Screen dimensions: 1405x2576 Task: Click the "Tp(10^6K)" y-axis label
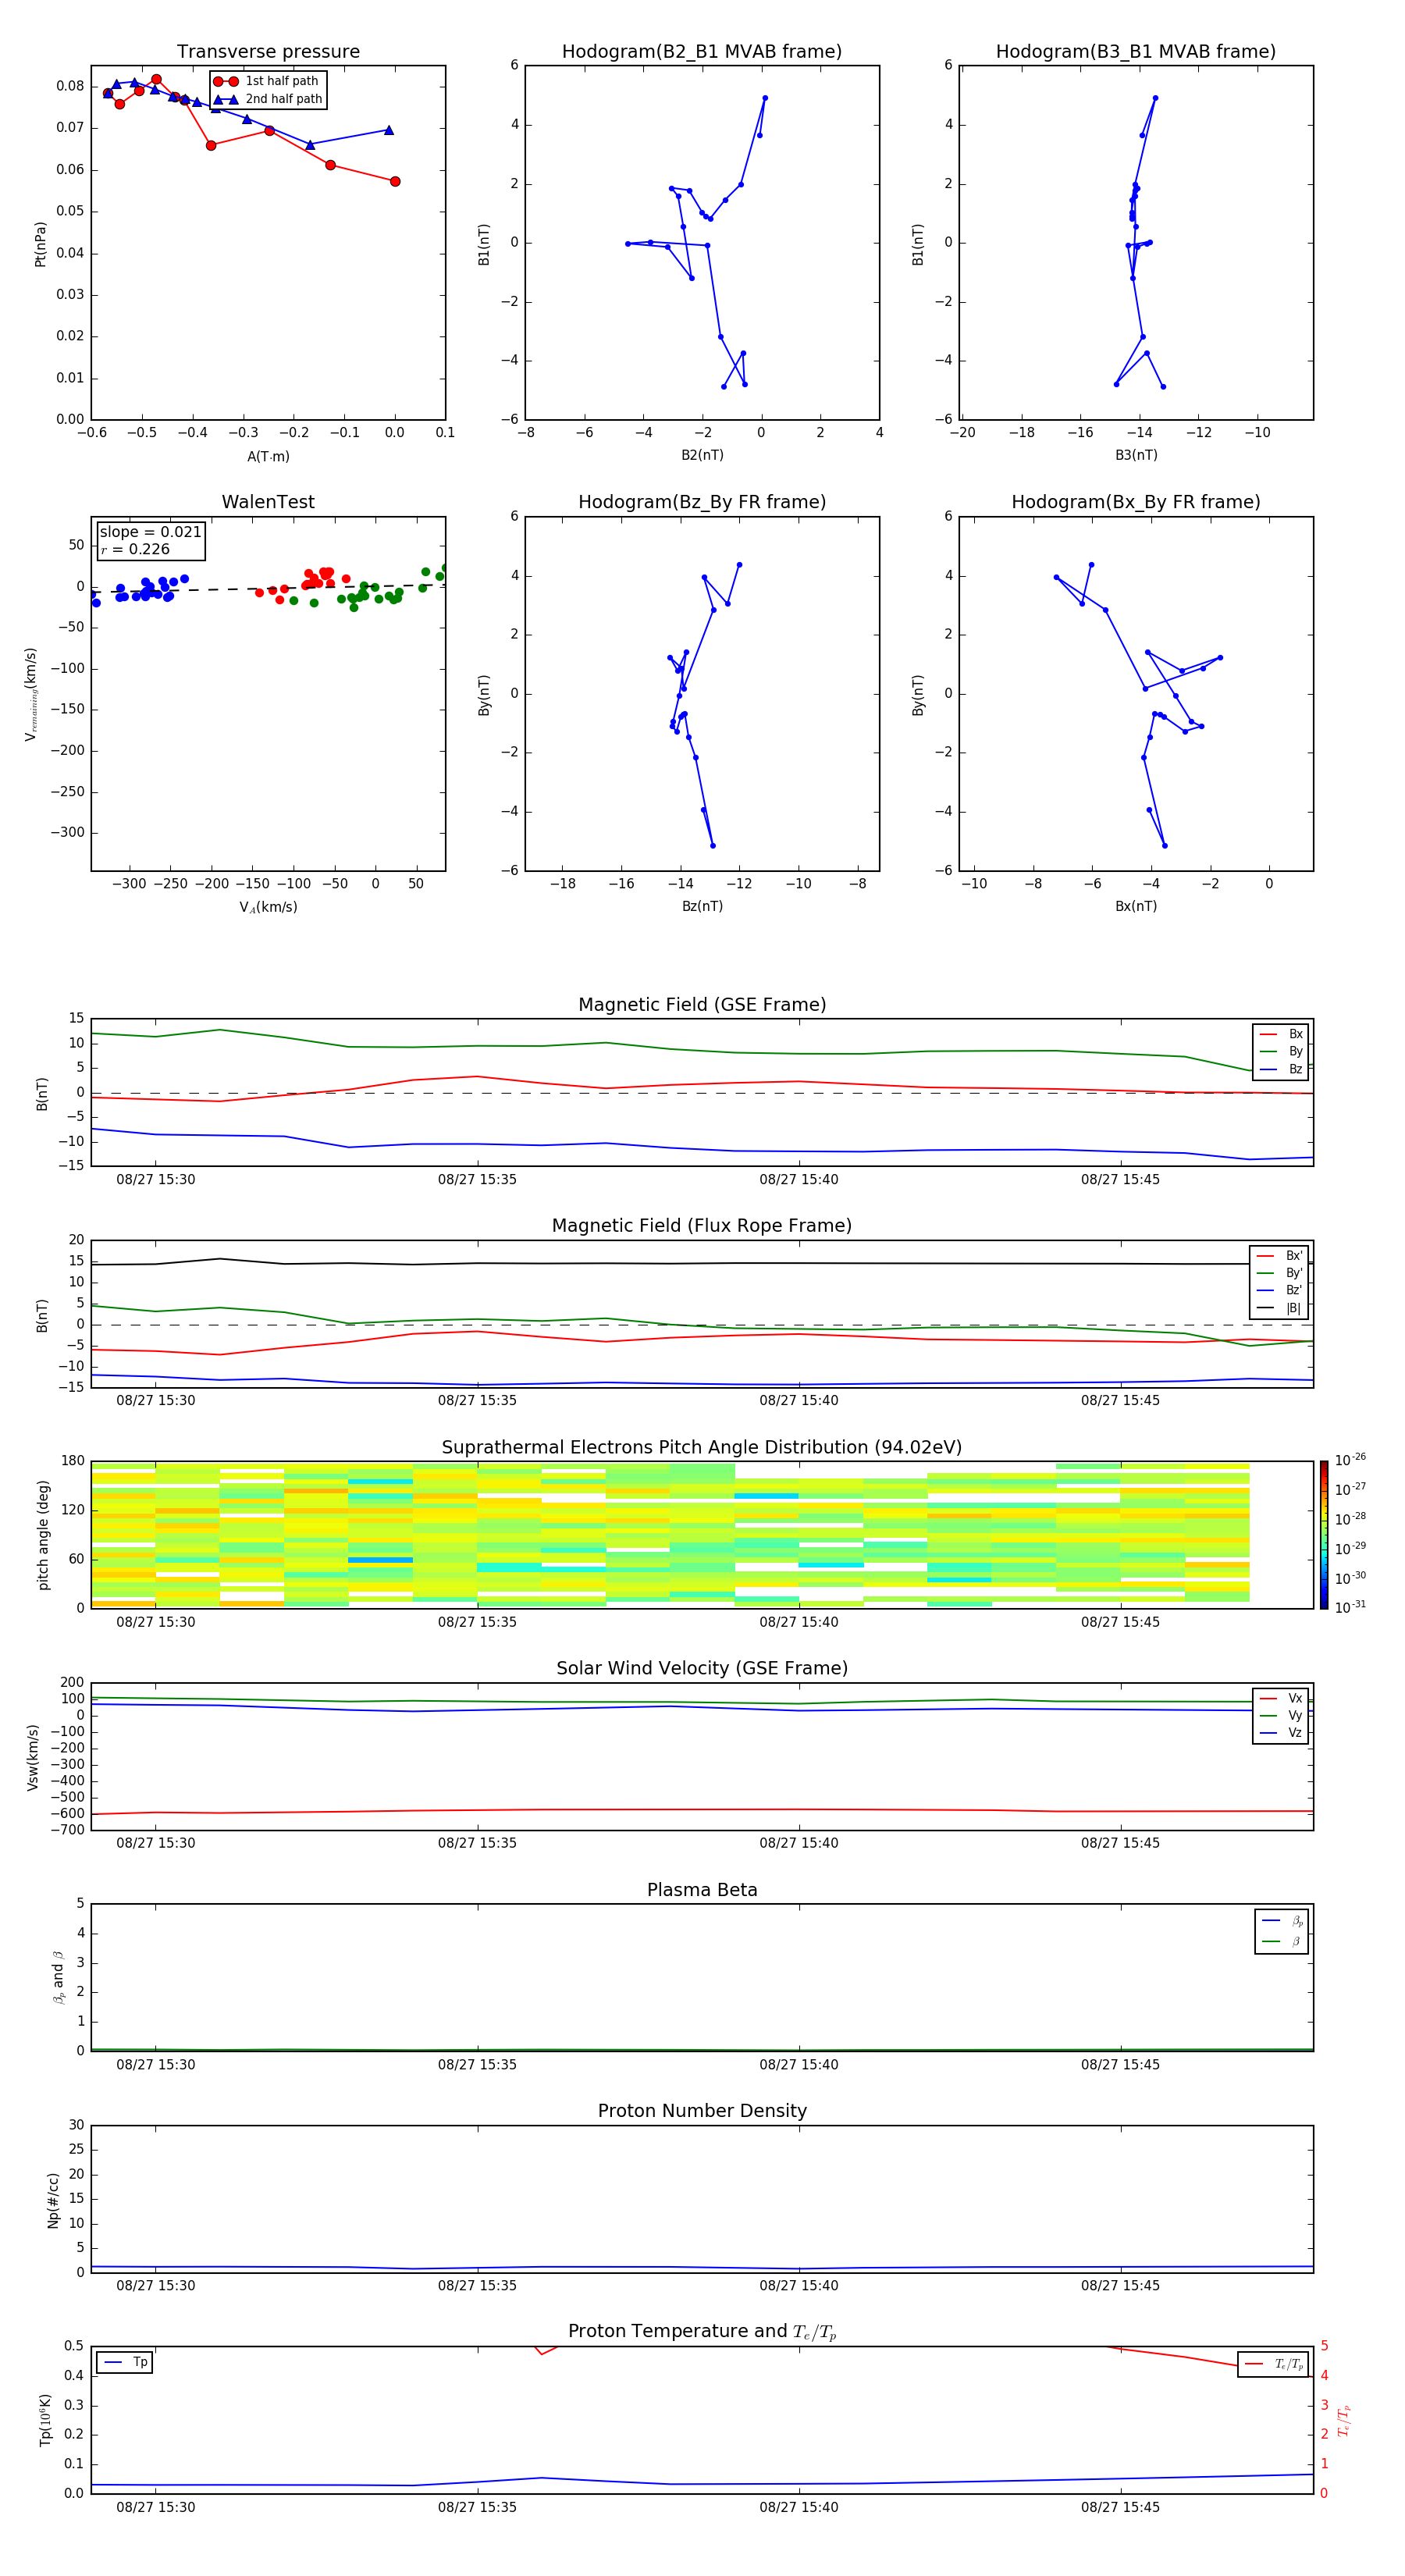coord(45,2420)
